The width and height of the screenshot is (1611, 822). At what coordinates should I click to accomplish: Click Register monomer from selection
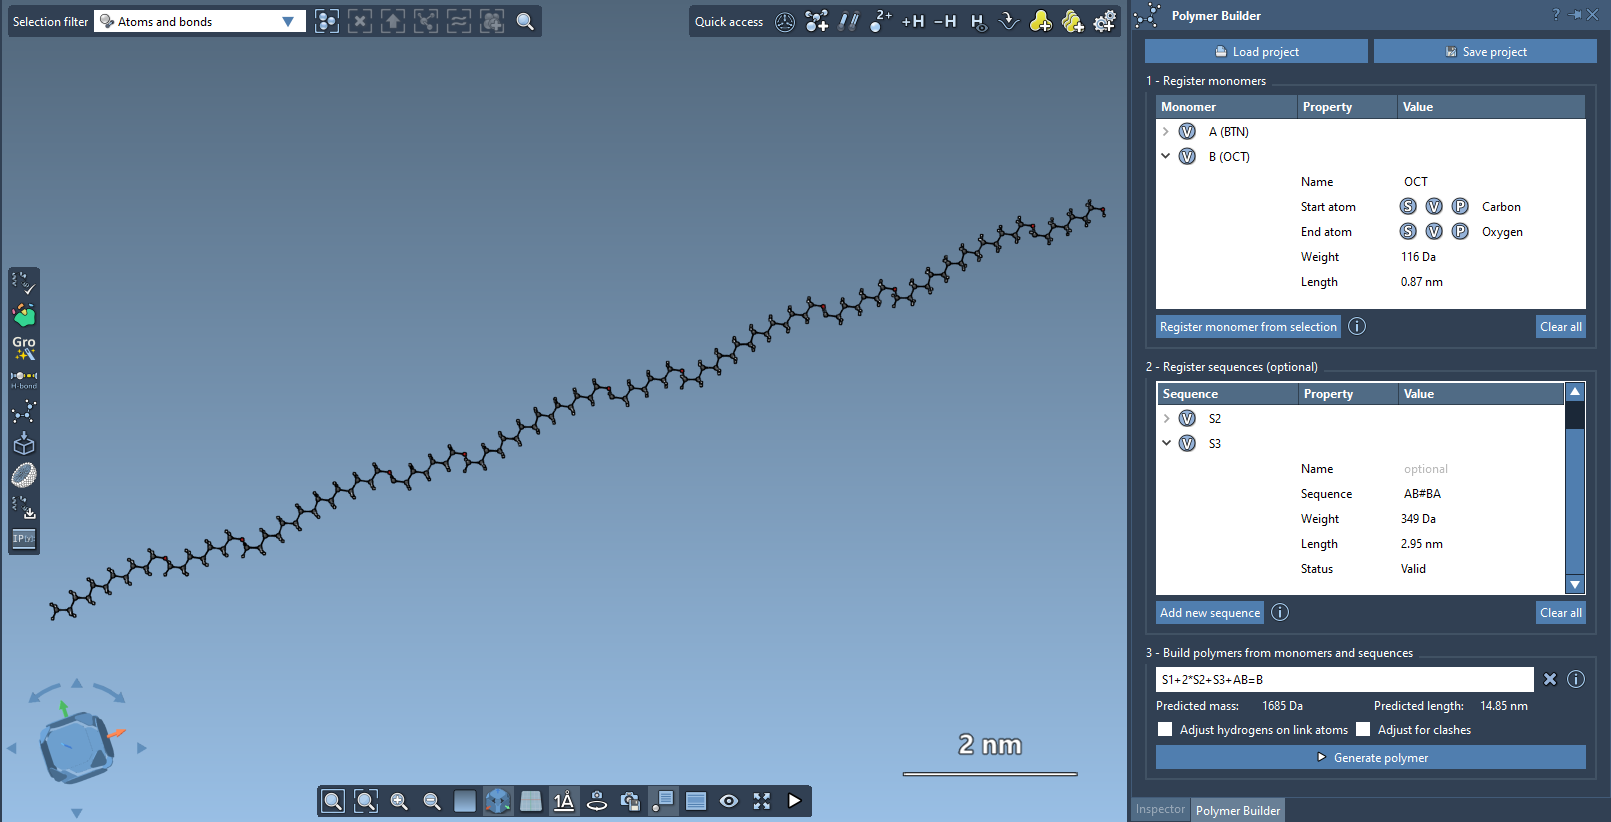[1247, 327]
